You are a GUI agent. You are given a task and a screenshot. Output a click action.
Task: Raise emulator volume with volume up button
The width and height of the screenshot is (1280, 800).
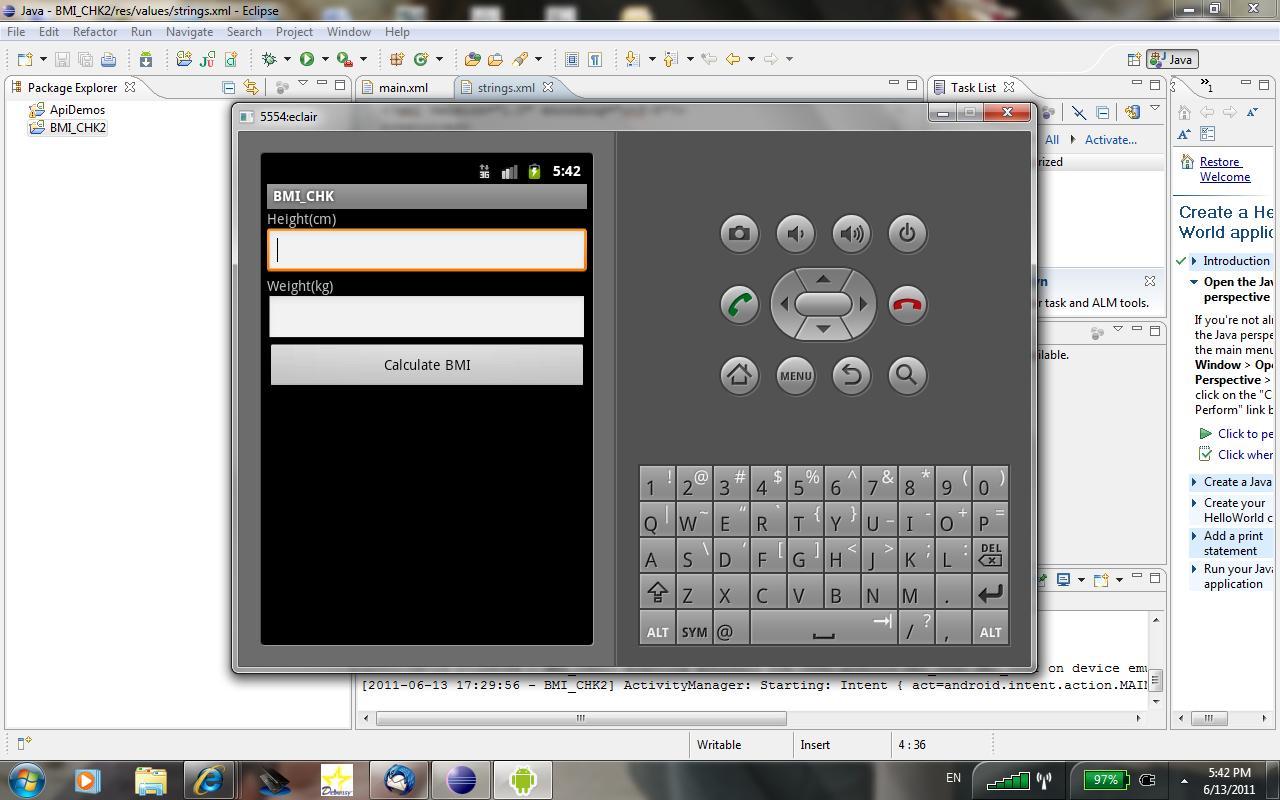(x=851, y=234)
